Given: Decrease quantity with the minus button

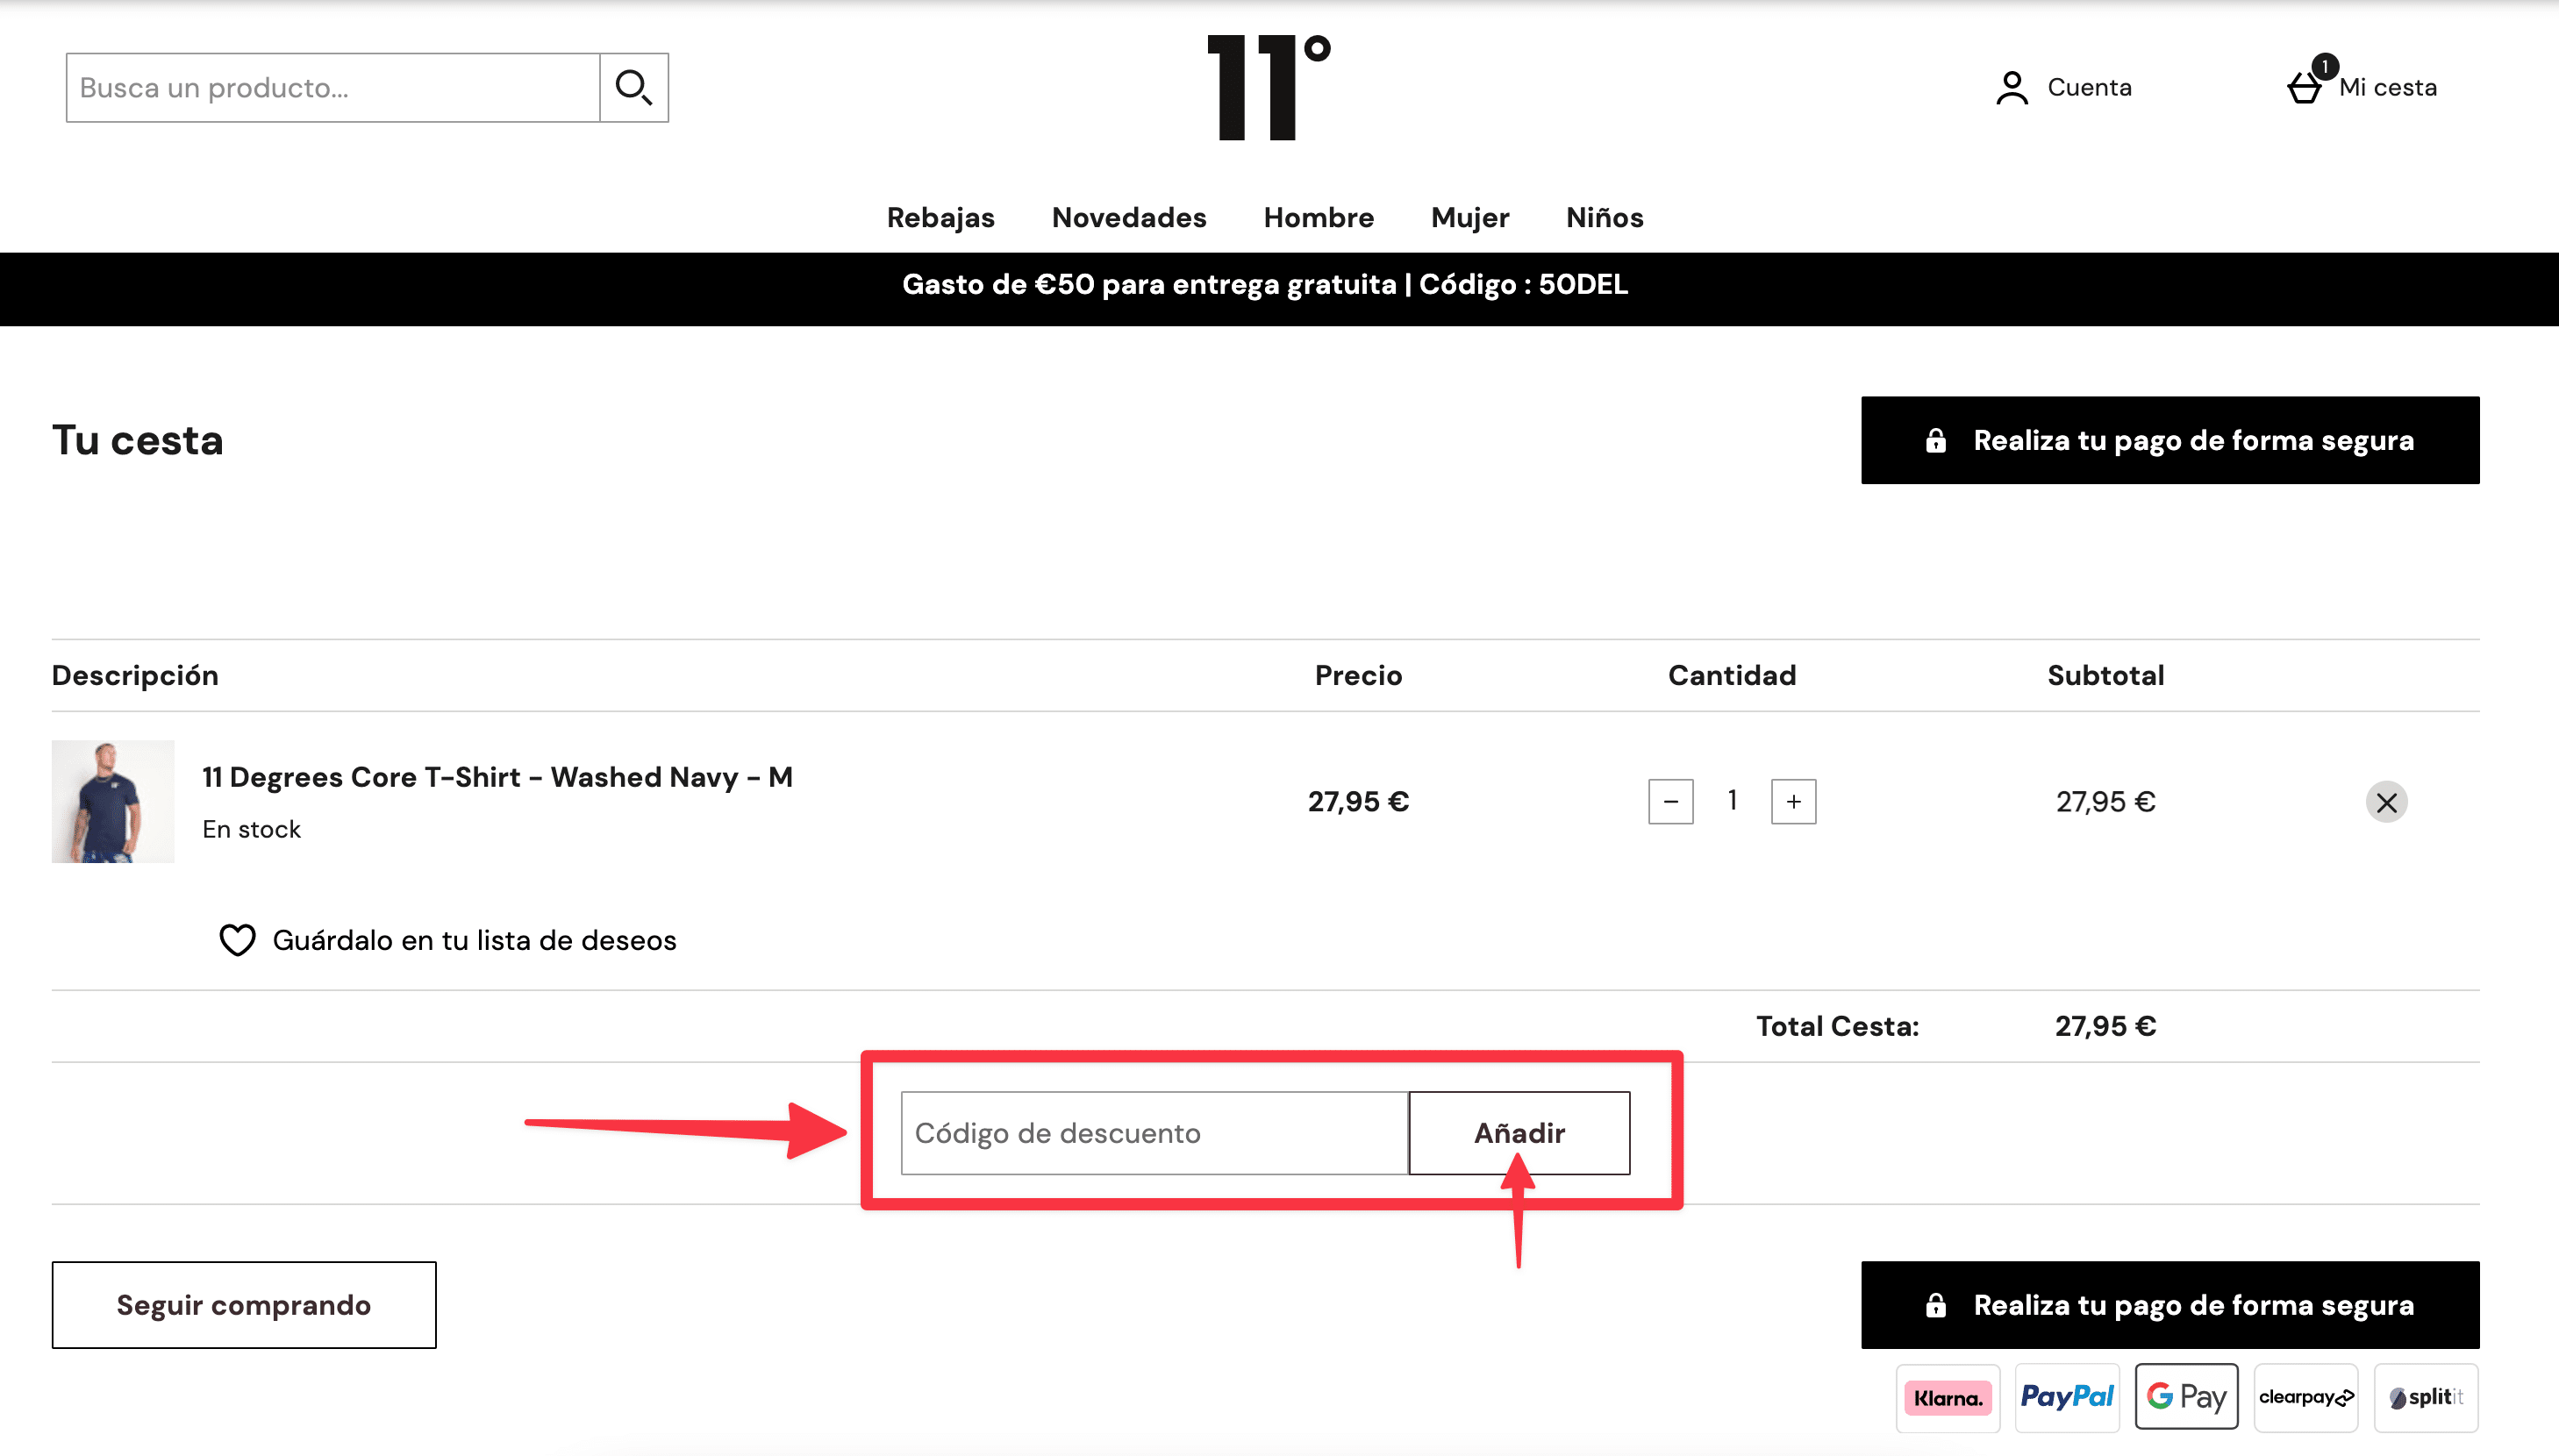Looking at the screenshot, I should (x=1671, y=801).
